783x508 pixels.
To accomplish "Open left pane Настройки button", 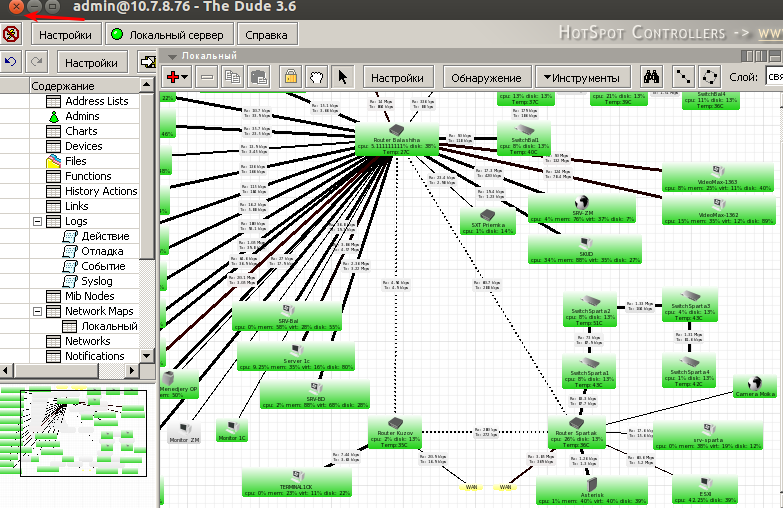I will [91, 63].
